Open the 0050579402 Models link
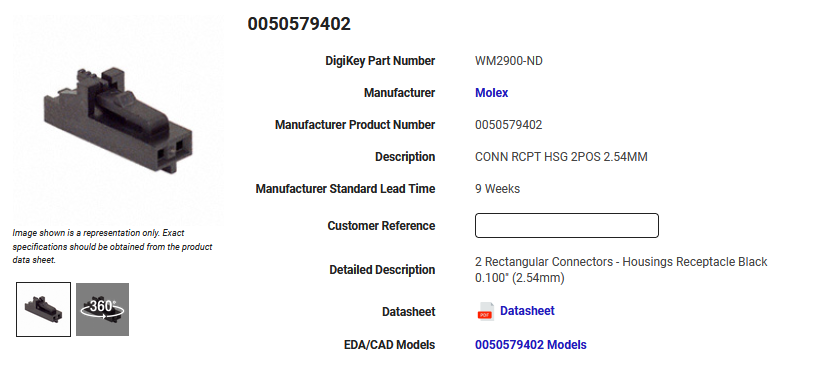 point(531,345)
